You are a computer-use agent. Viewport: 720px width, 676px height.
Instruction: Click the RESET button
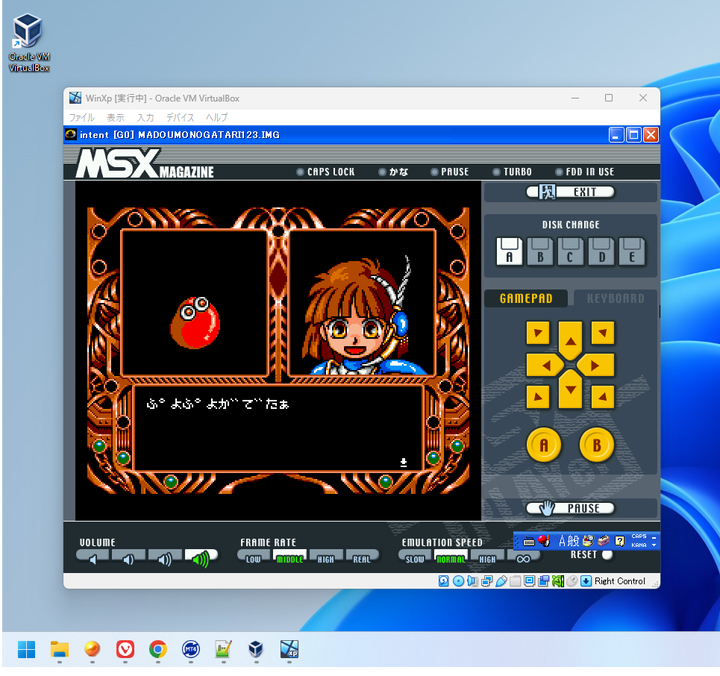coord(607,555)
